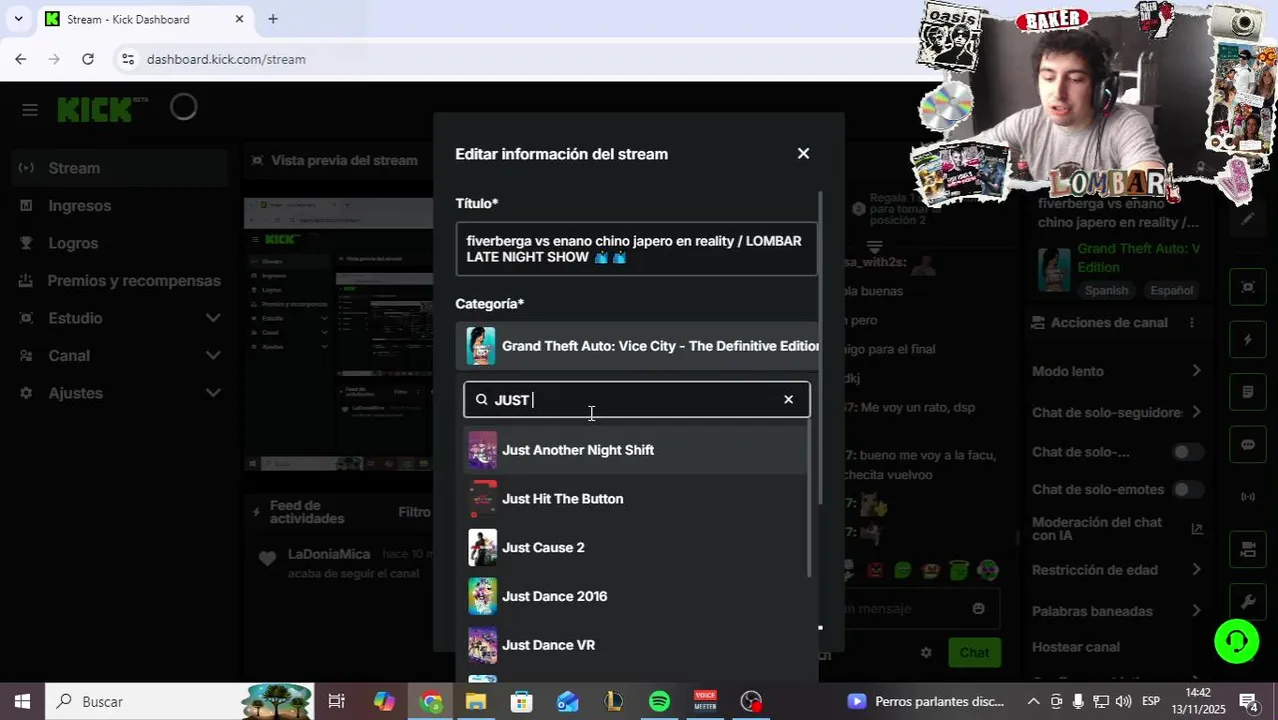Viewport: 1278px width, 720px height.
Task: Open Acciones de canal three-dot menu
Action: click(1191, 323)
